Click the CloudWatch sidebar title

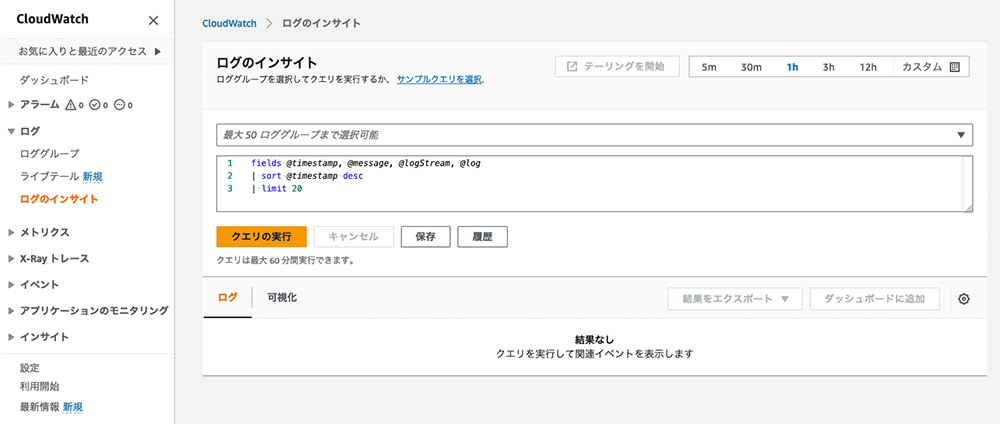point(52,19)
